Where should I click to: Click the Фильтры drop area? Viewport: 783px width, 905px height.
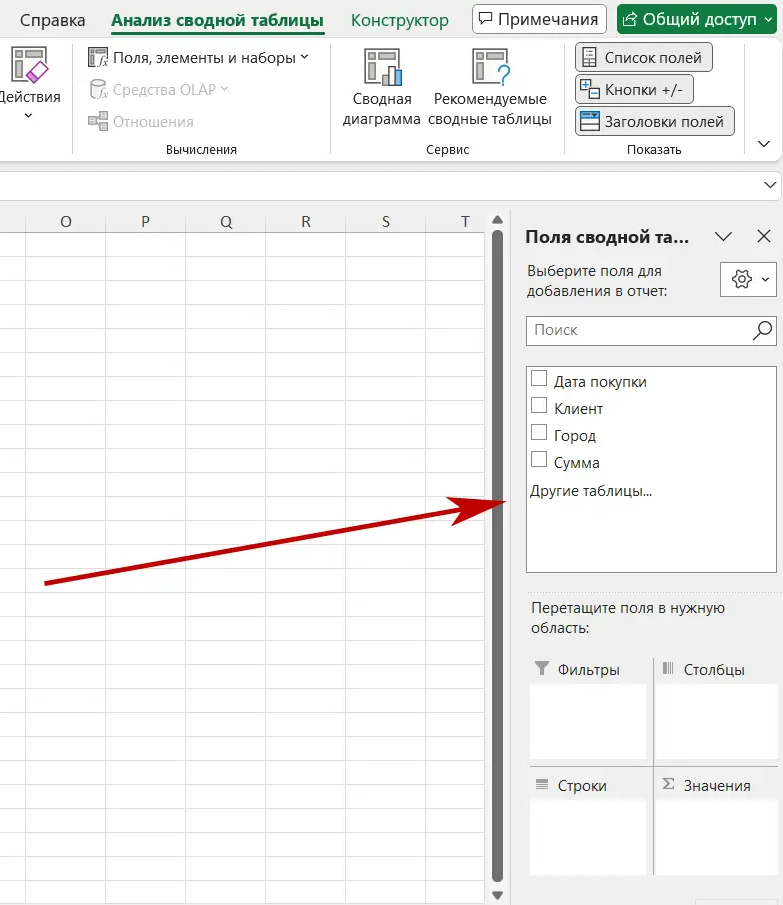(588, 721)
